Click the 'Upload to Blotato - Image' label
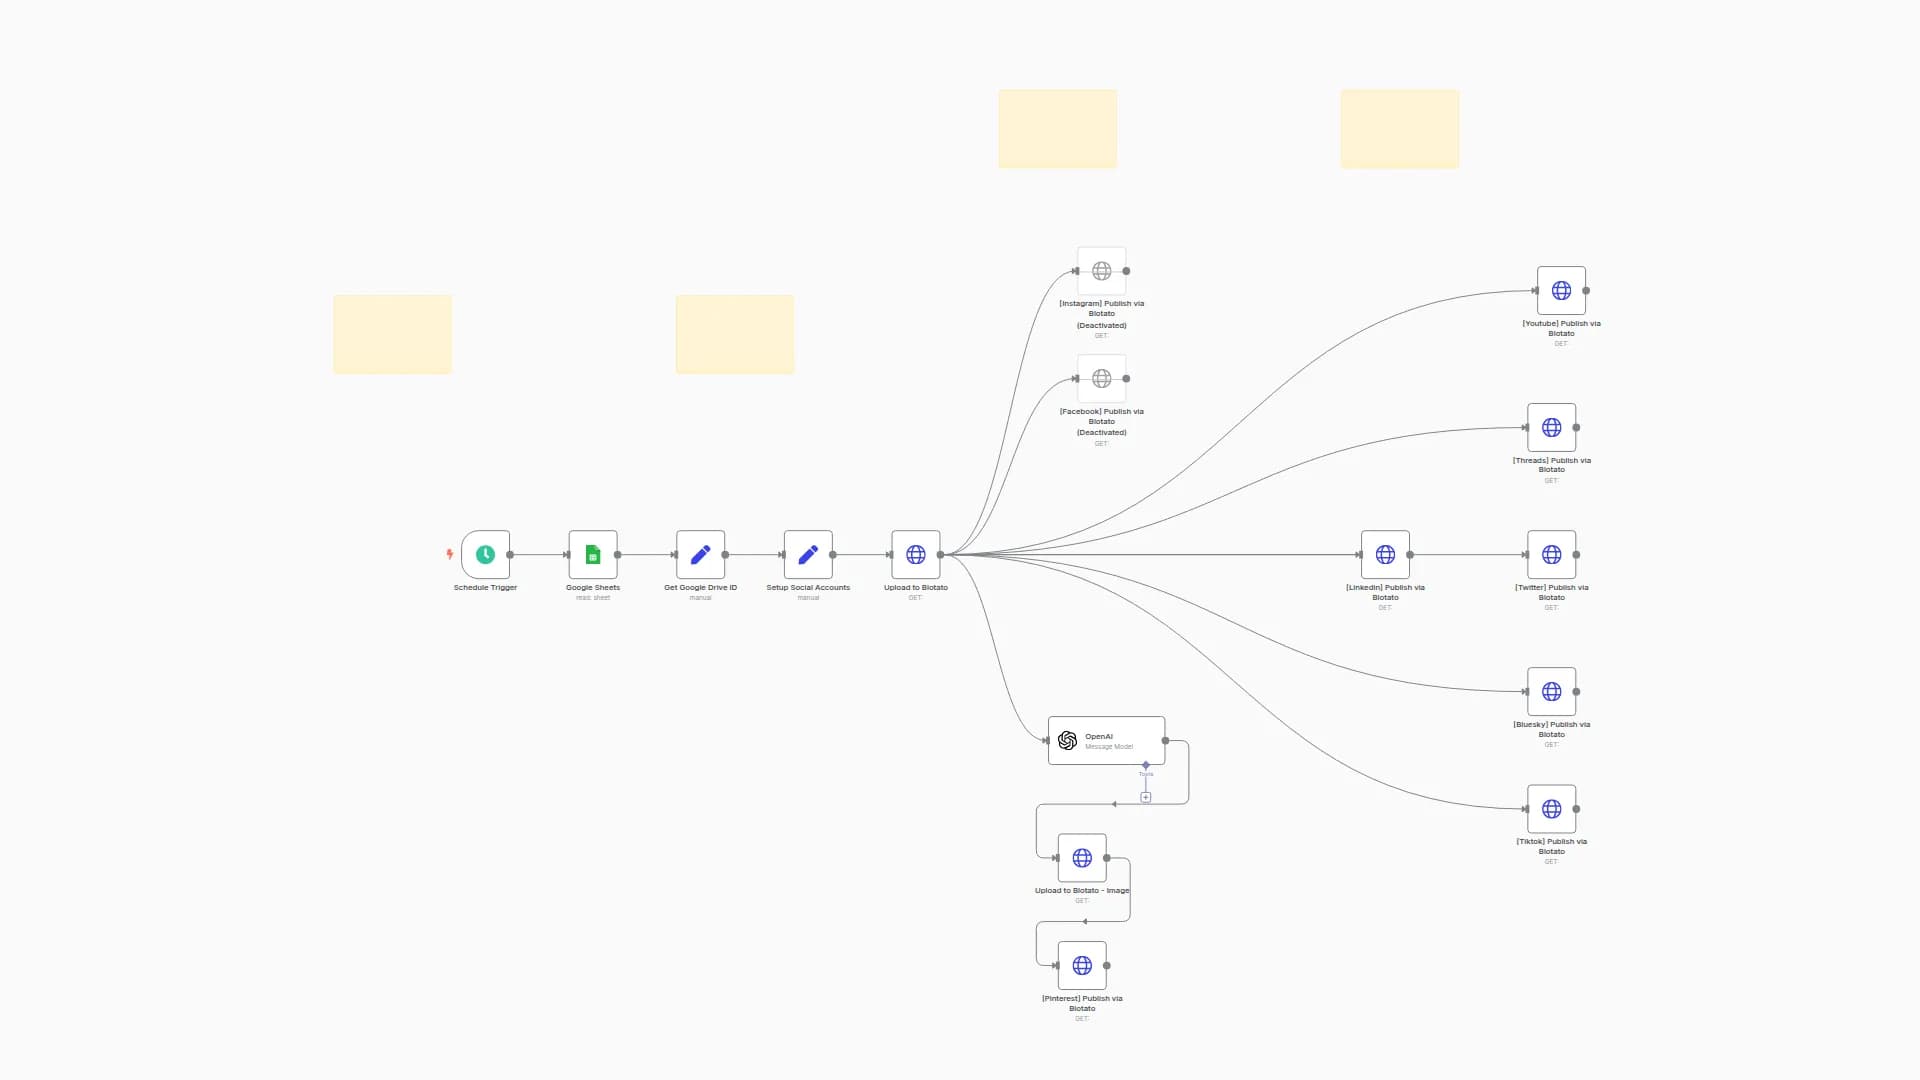This screenshot has height=1080, width=1920. [x=1082, y=890]
